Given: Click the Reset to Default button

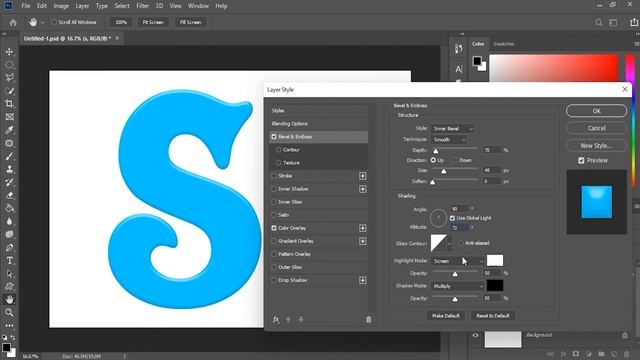Looking at the screenshot, I should 493,316.
